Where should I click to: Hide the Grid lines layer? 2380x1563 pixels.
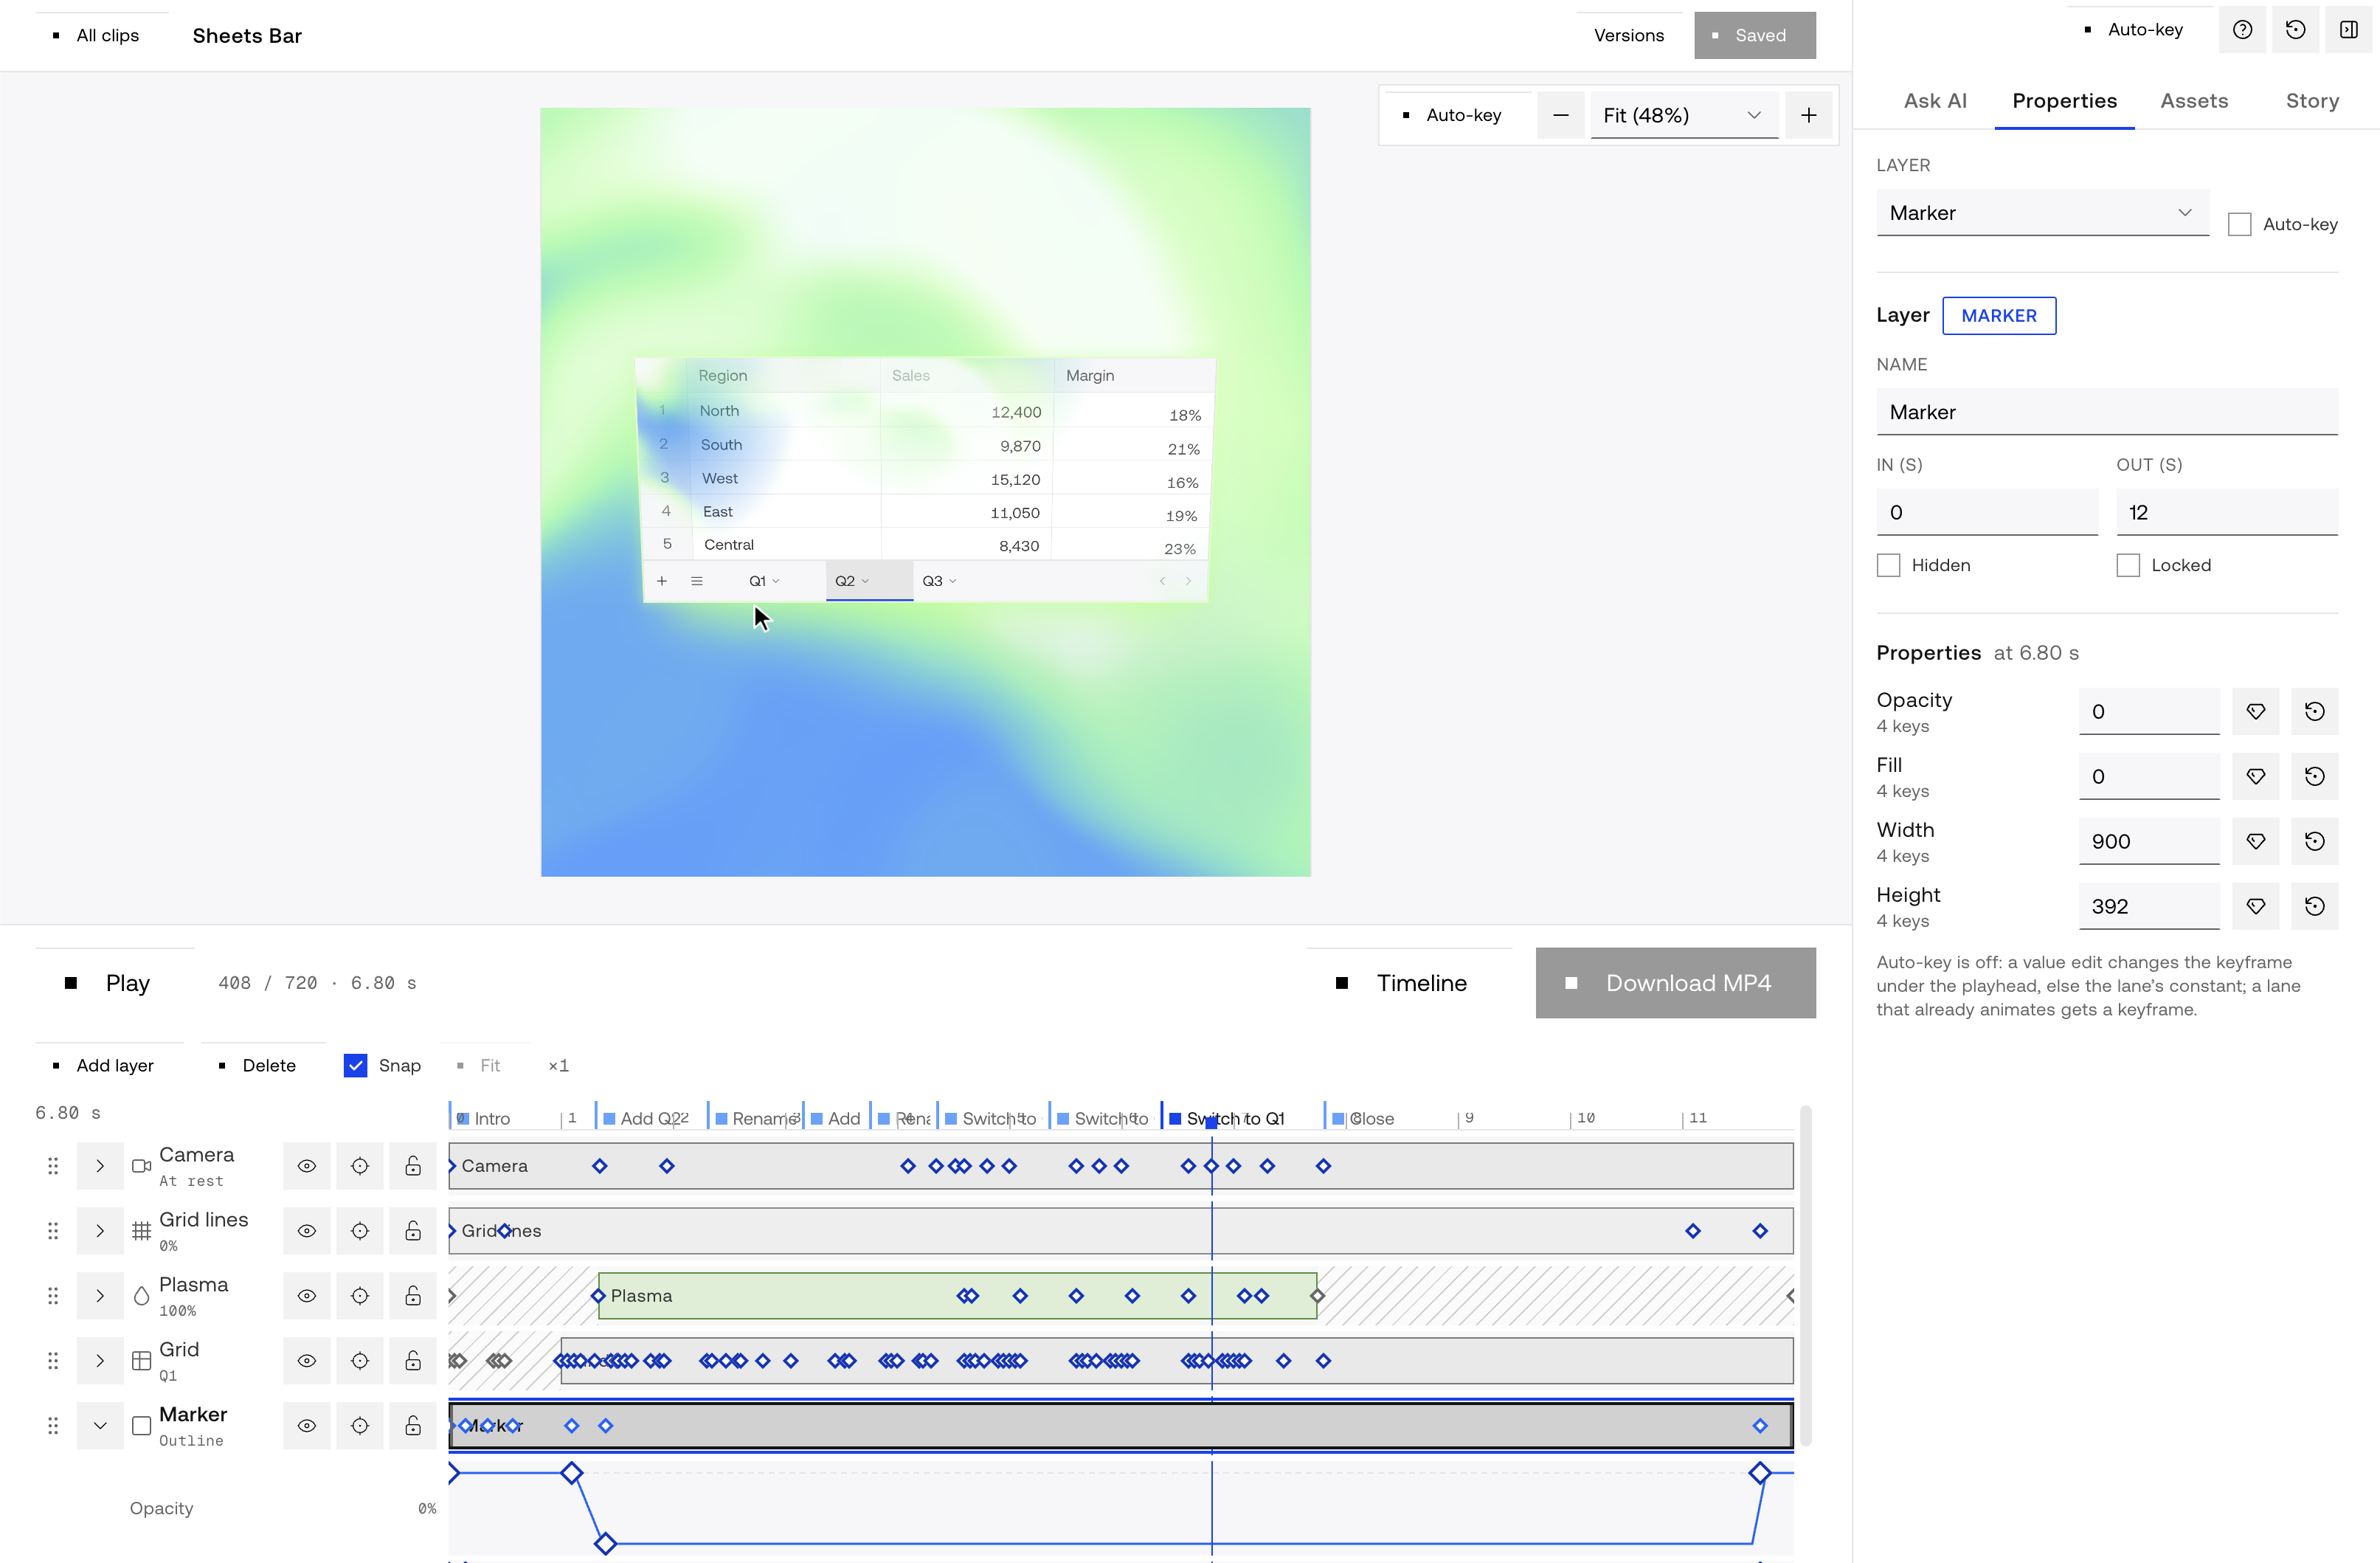(x=307, y=1231)
